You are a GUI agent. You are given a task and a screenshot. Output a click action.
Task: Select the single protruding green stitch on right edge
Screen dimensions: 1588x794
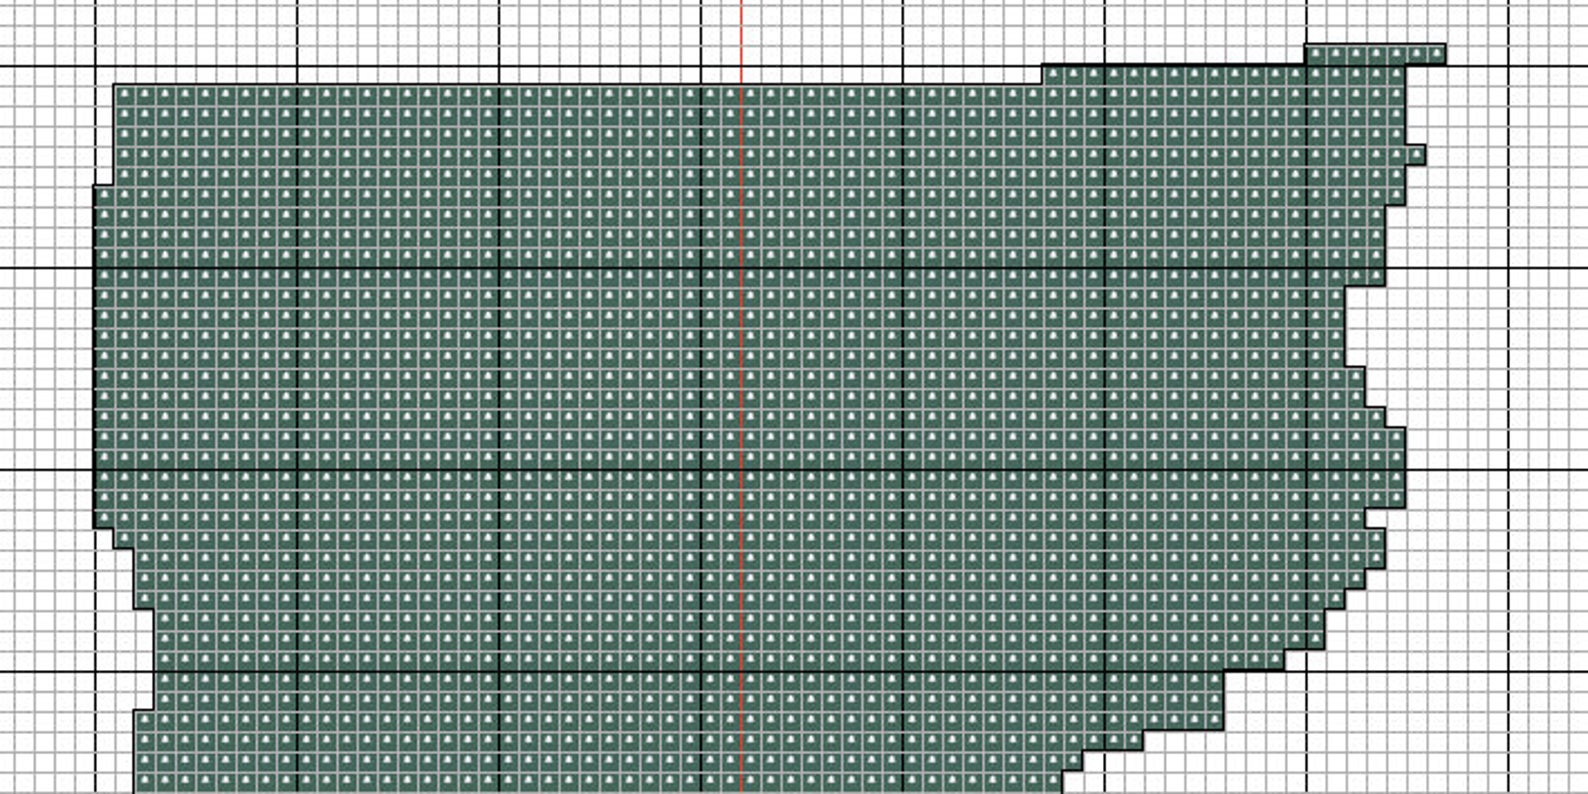point(1416,155)
